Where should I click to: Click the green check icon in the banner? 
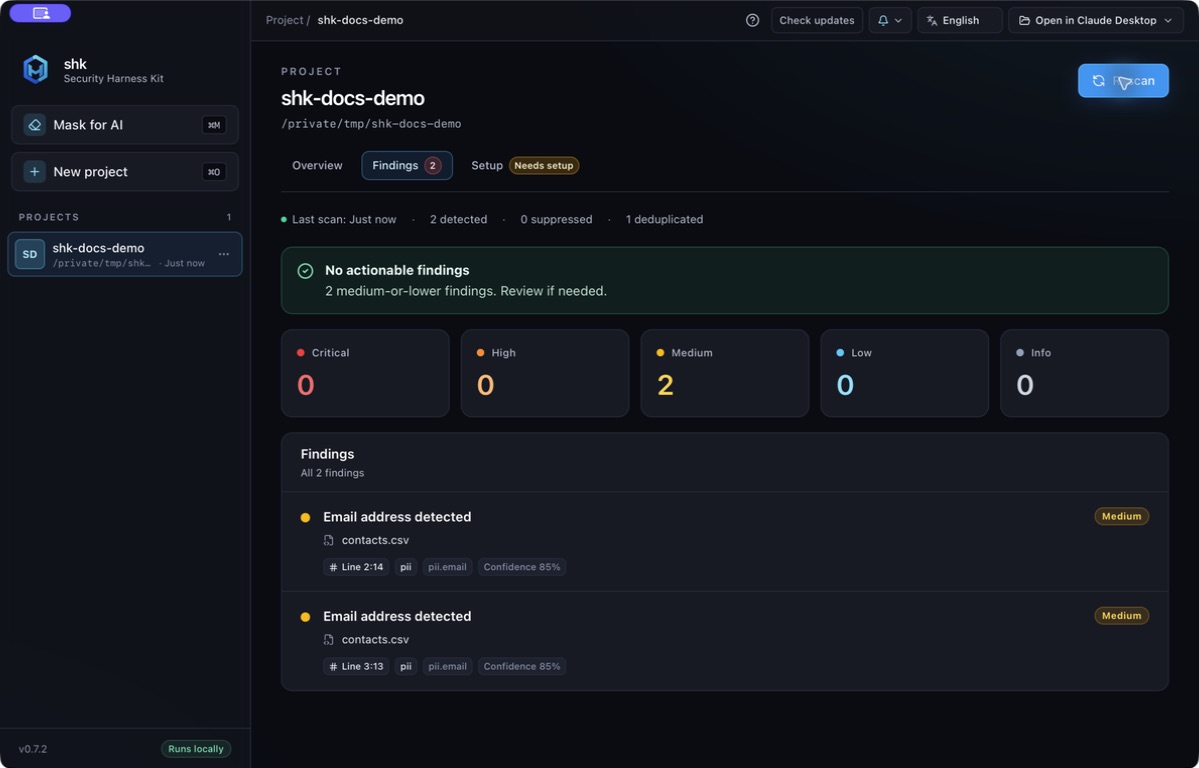pos(305,271)
